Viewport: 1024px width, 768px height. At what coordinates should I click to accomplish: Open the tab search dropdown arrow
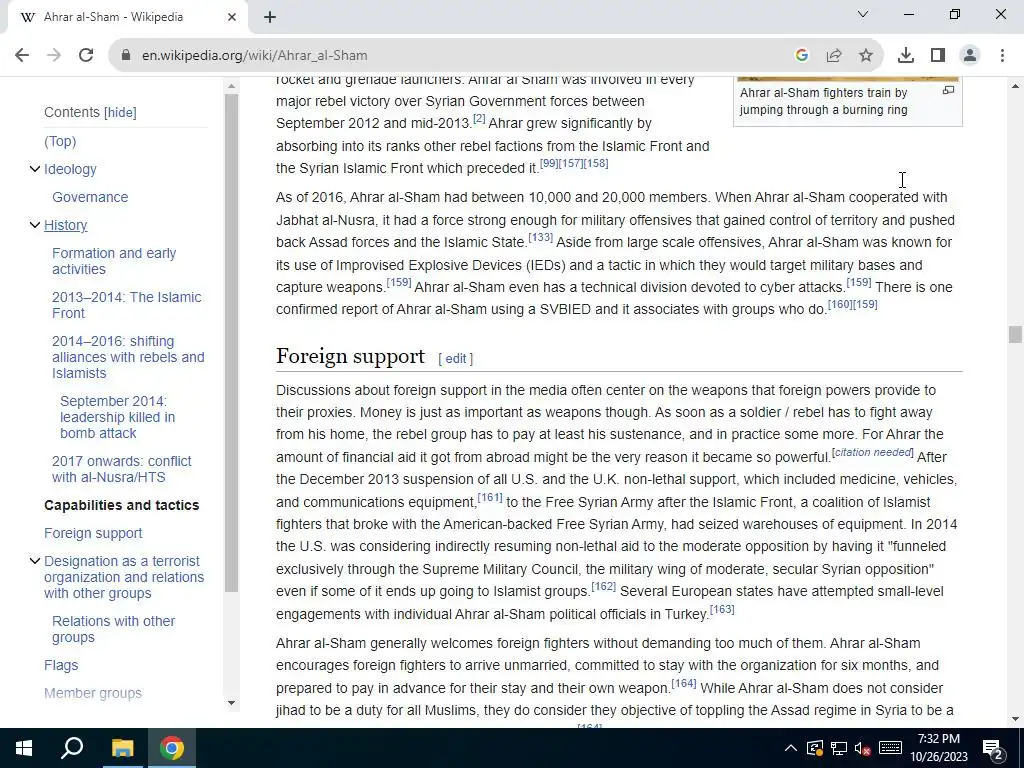click(x=863, y=14)
